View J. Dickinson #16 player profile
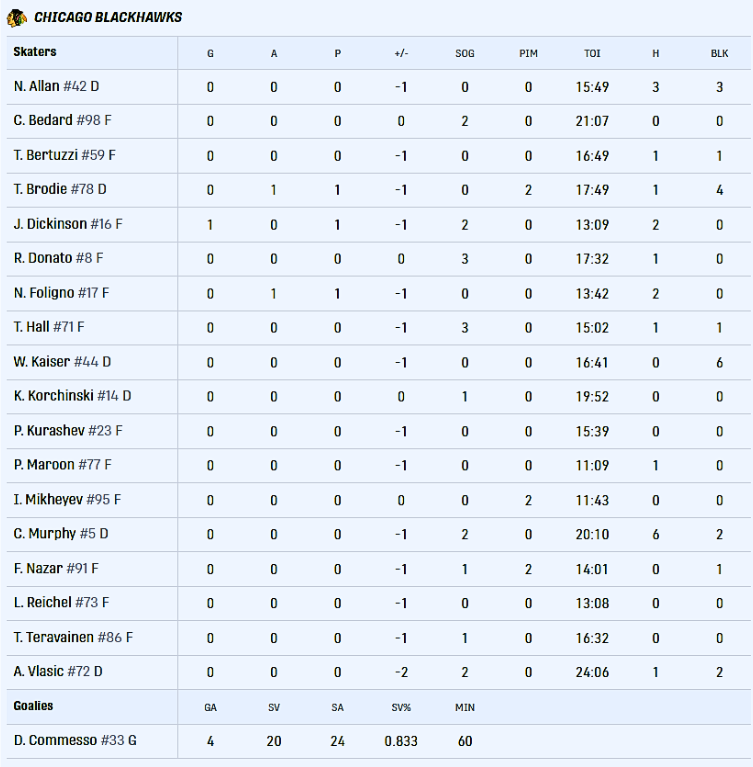Image resolution: width=753 pixels, height=767 pixels. (x=68, y=224)
